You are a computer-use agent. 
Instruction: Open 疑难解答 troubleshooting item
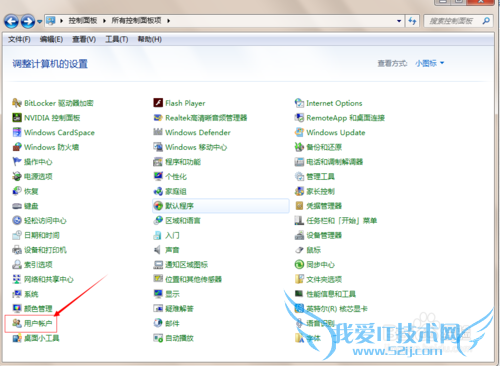173,308
